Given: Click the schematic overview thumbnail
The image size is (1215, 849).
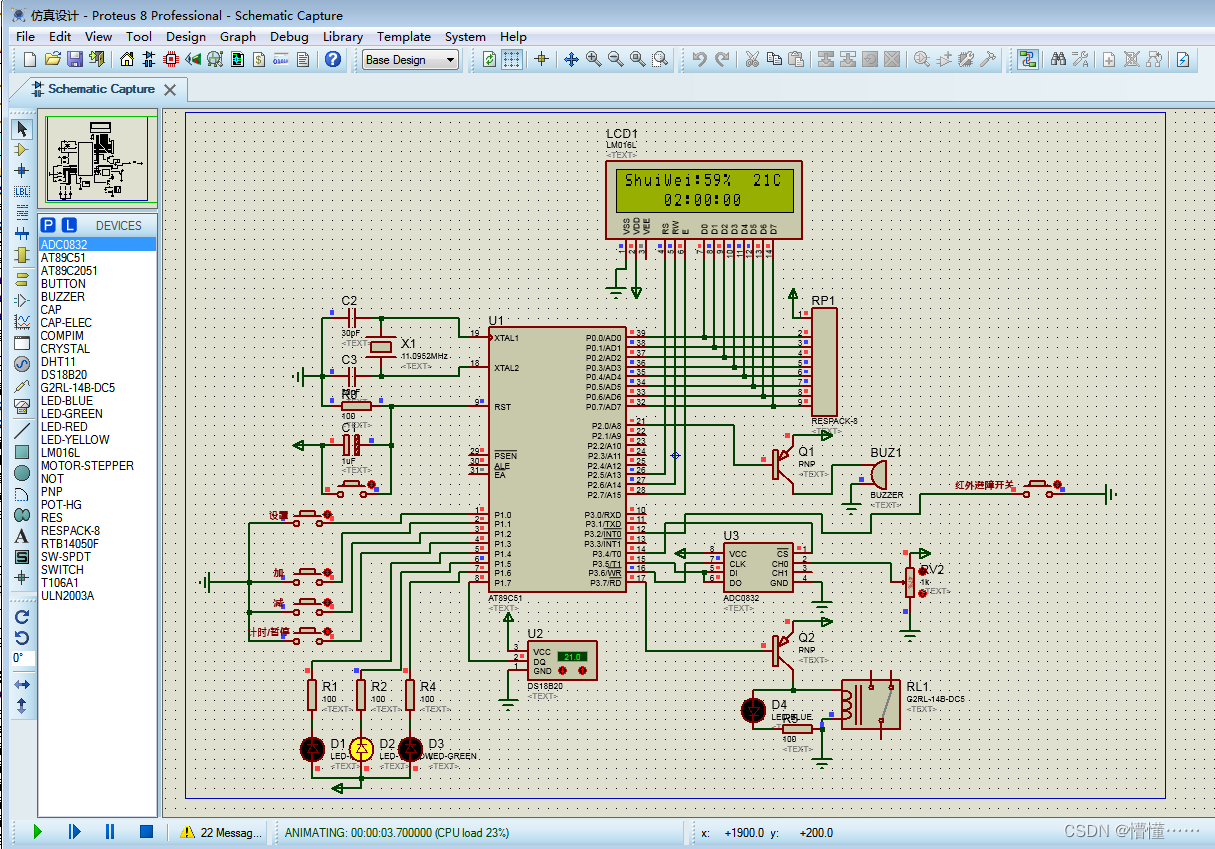Looking at the screenshot, I should click(98, 160).
